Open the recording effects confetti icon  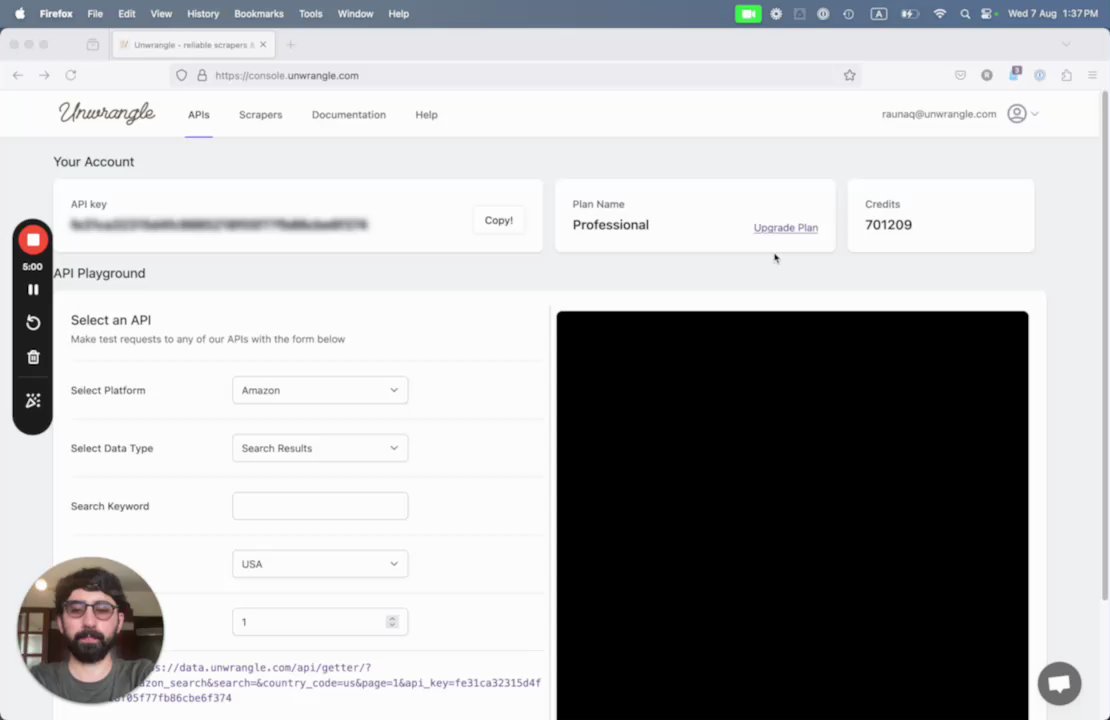click(x=33, y=401)
